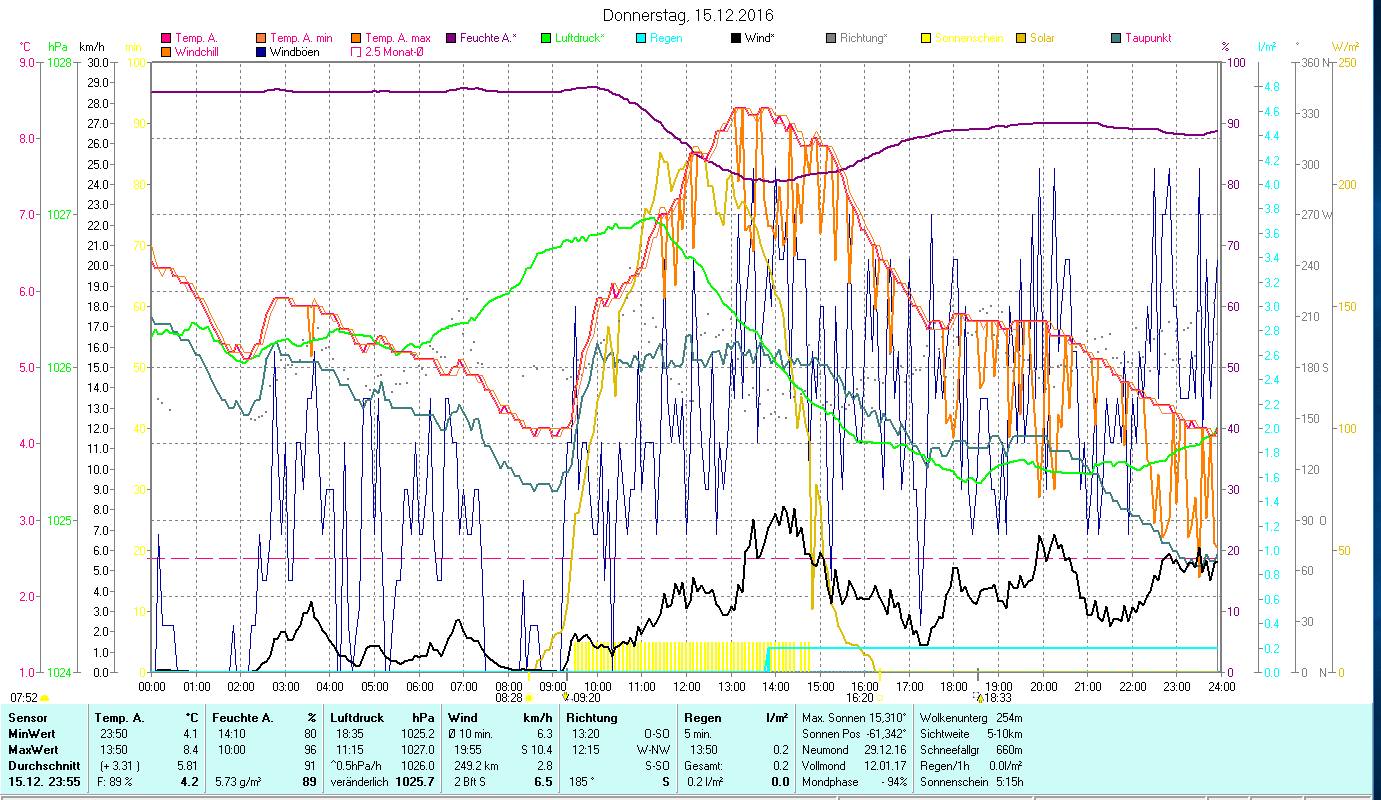Click the green Luftdruck legend square

[x=546, y=39]
